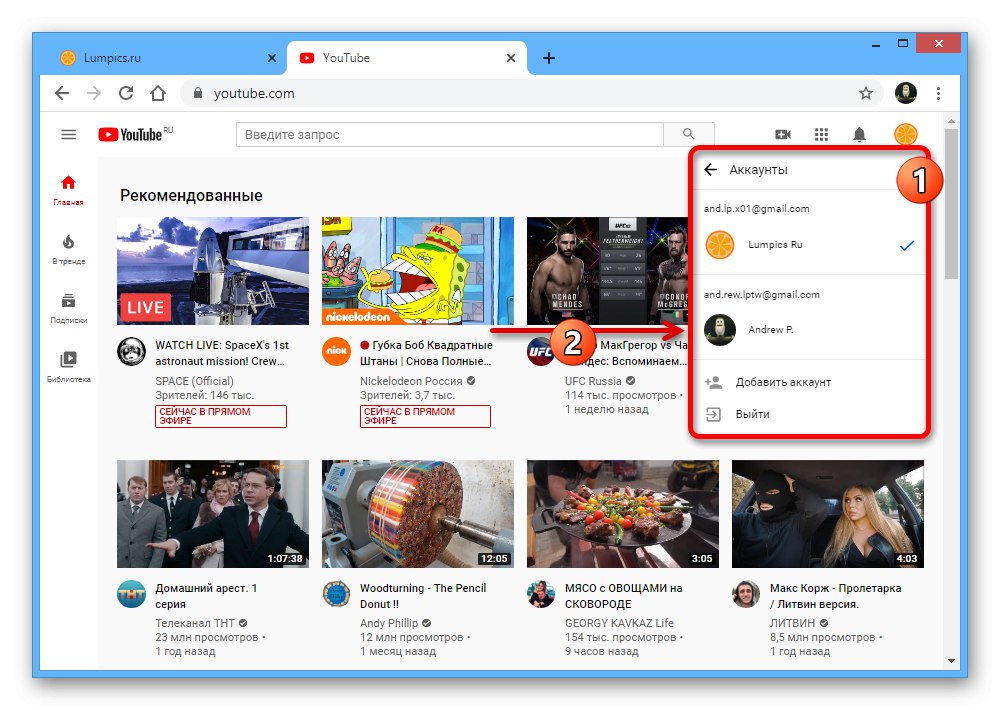Open the SpongeBob video thumbnail
This screenshot has width=1000, height=710.
(x=418, y=270)
